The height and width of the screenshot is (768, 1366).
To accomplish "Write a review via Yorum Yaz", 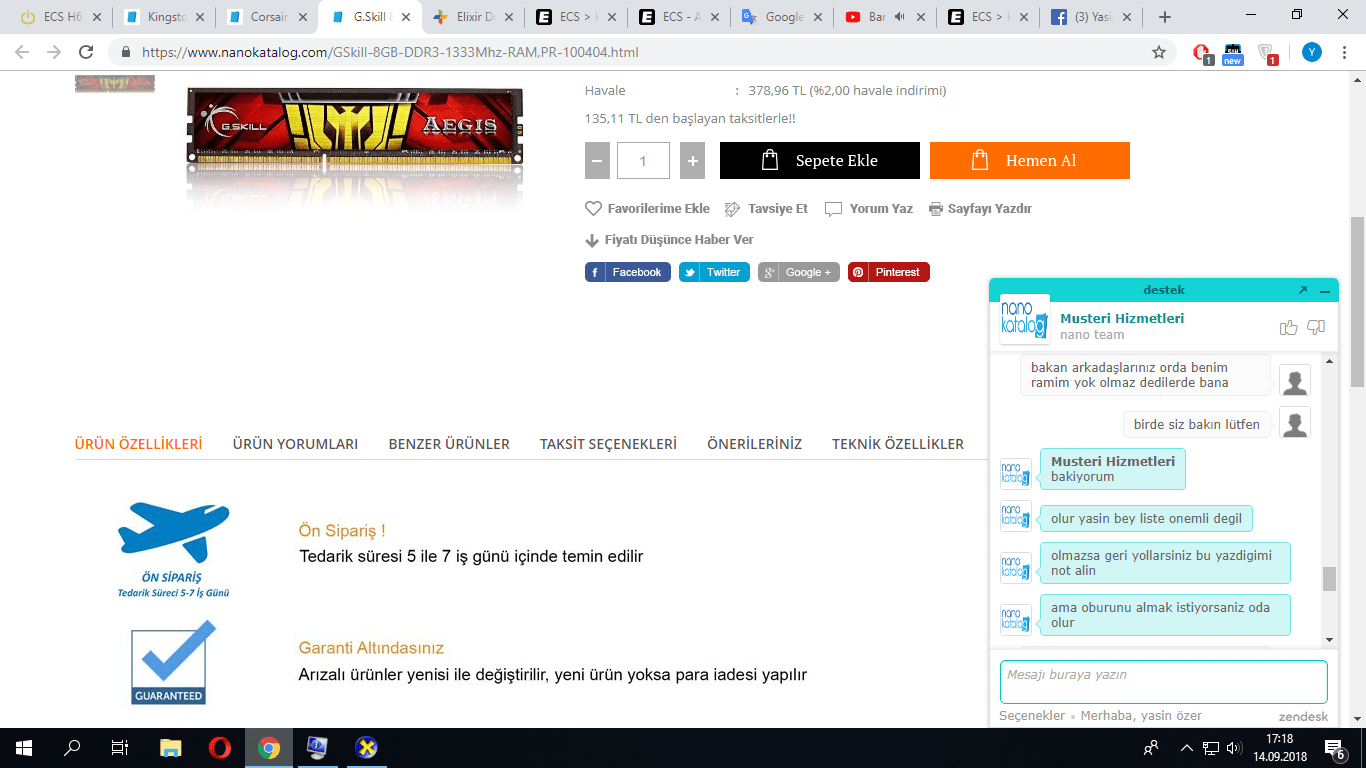I will pos(869,209).
